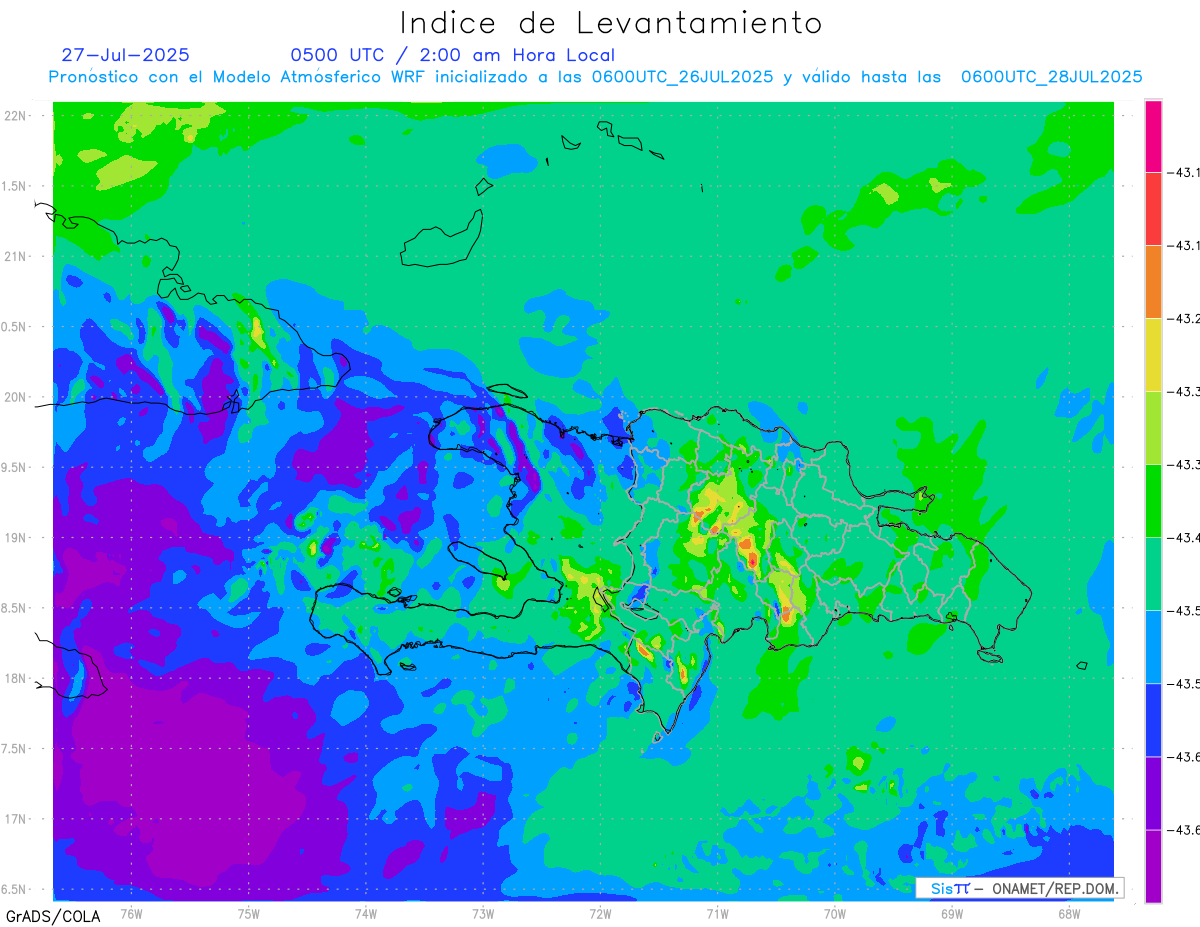Viewport: 1200px width, 927px height.
Task: Click the '0600UTC_28JUL2025' valid-until time
Action: click(1051, 77)
